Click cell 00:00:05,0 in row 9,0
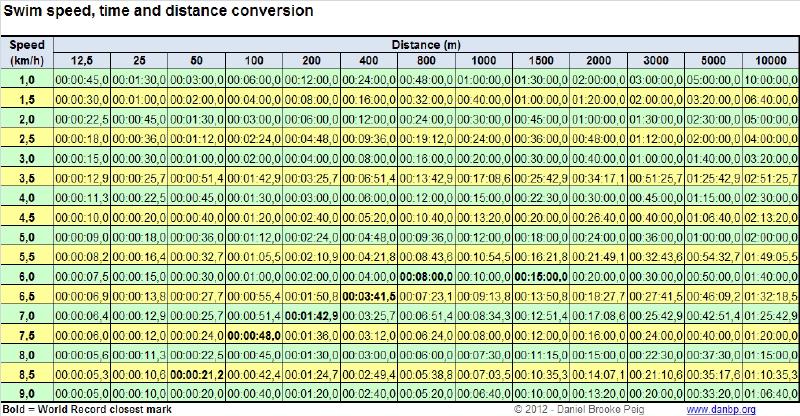The width and height of the screenshot is (800, 416). point(82,394)
